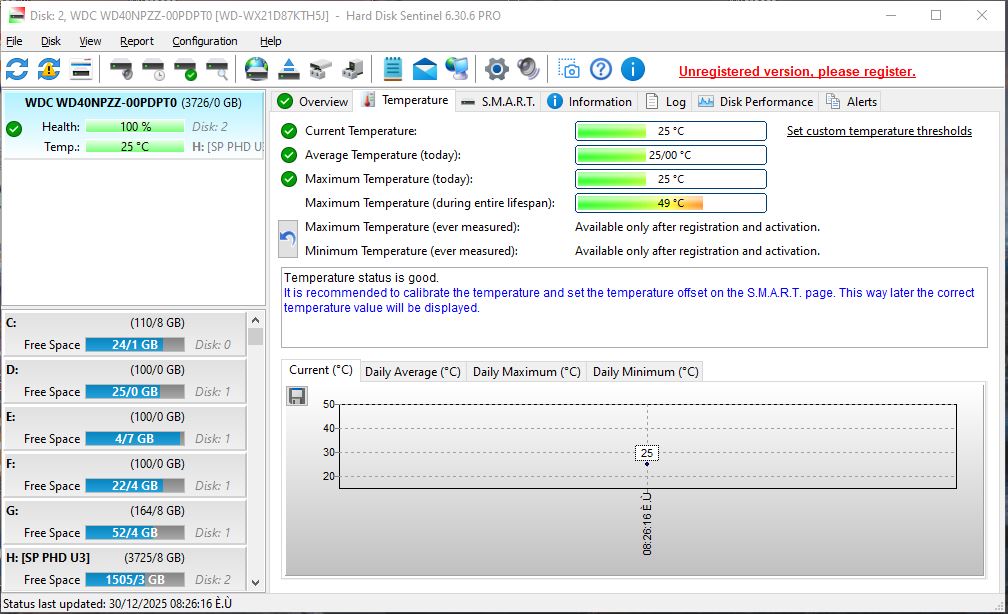Click the camera screenshot icon
This screenshot has width=1008, height=614.
tap(569, 69)
